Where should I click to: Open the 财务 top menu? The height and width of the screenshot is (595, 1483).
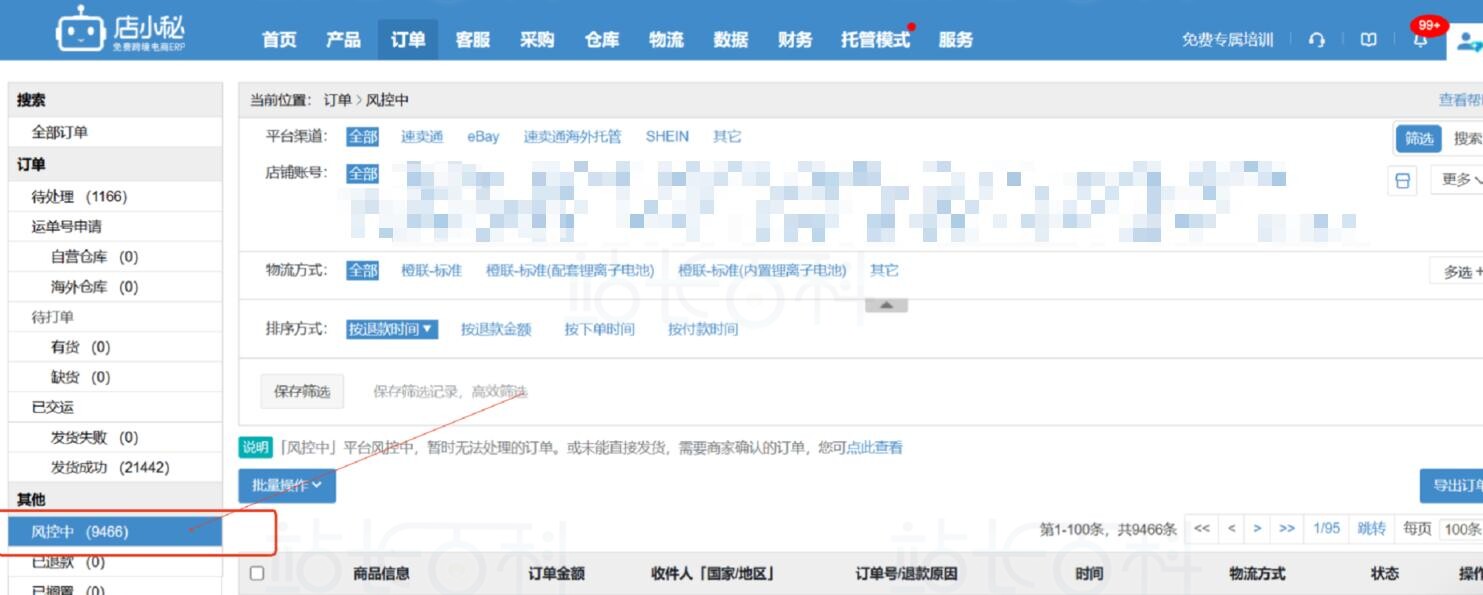795,40
